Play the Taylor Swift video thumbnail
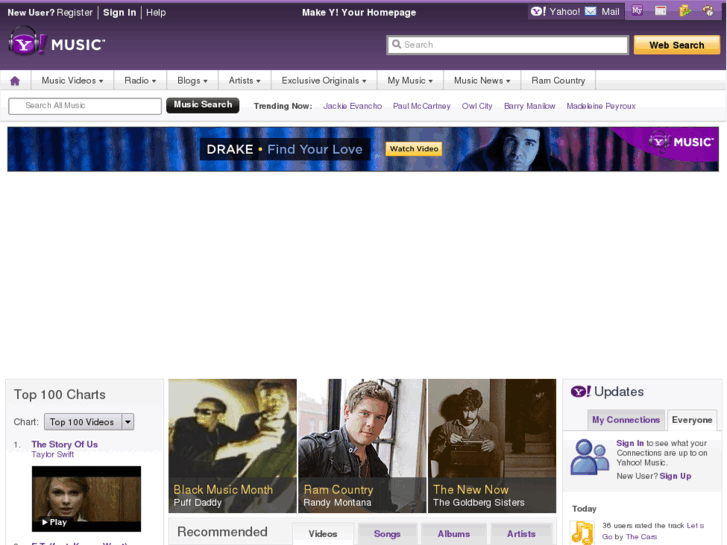727x545 pixels. pos(86,499)
